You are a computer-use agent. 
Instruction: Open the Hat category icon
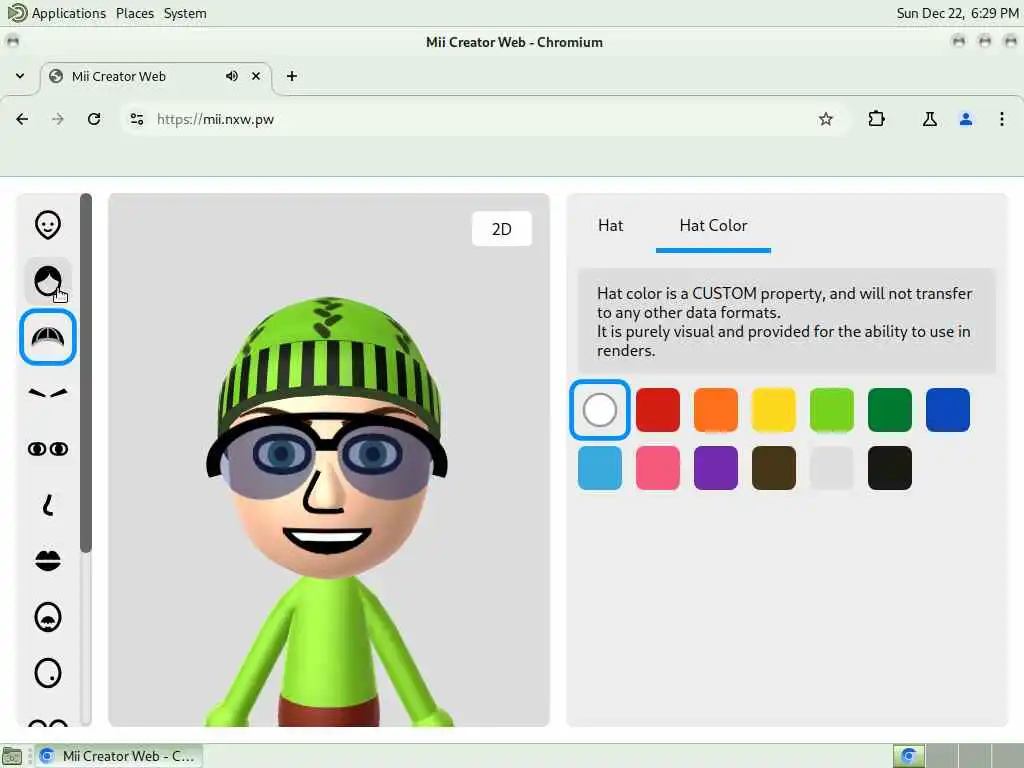[48, 337]
